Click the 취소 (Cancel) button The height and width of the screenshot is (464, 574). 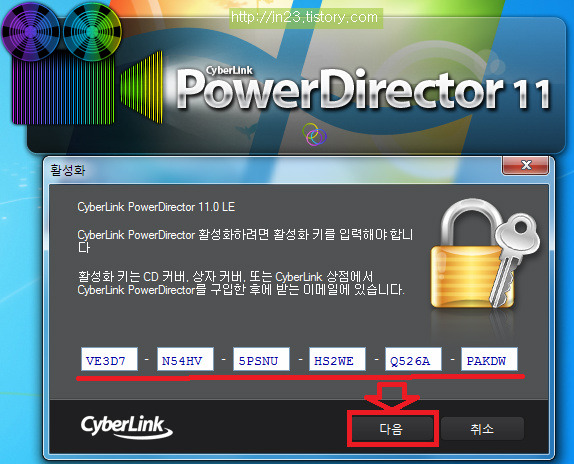coord(482,429)
